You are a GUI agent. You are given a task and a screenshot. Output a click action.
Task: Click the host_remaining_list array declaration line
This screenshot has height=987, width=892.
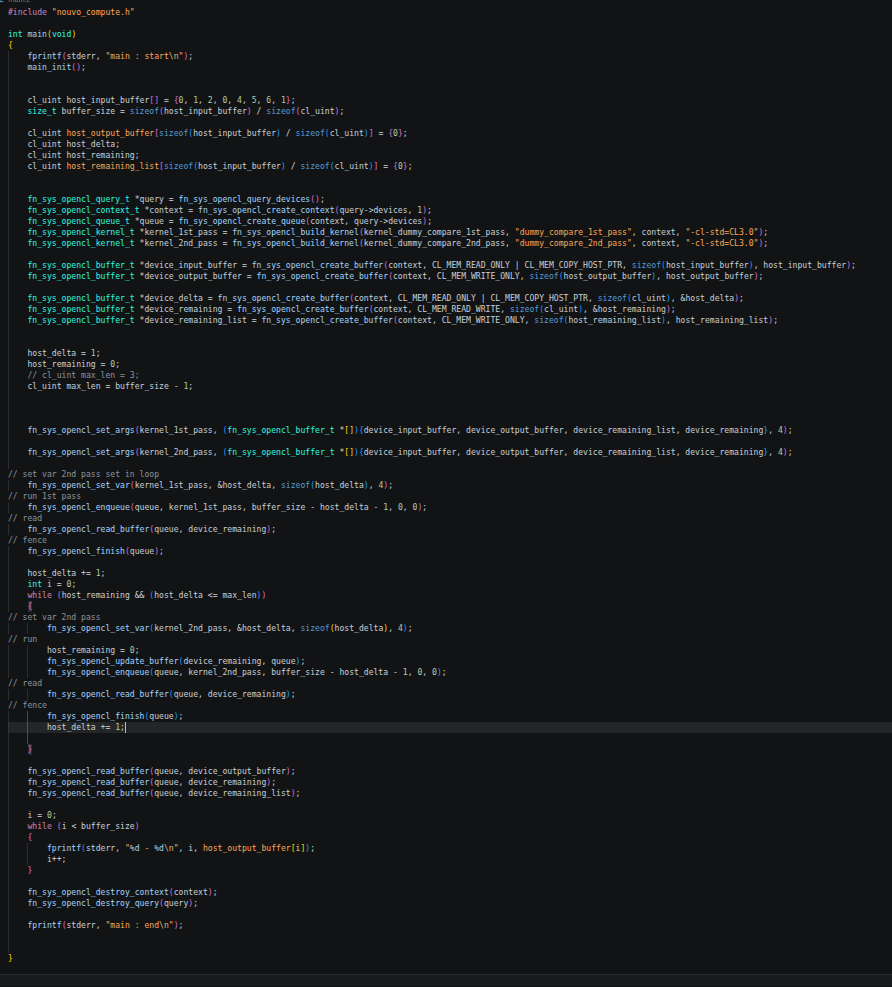coord(220,166)
